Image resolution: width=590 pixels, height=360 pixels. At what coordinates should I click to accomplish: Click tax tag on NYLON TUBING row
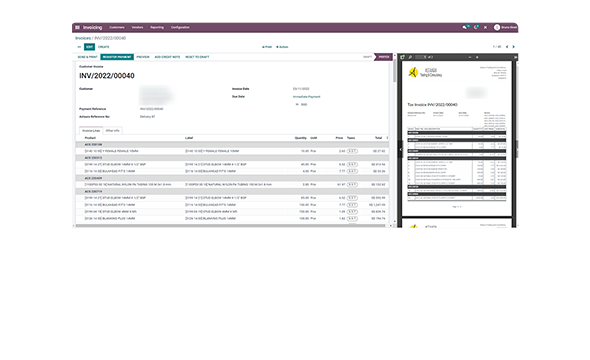[x=352, y=185]
